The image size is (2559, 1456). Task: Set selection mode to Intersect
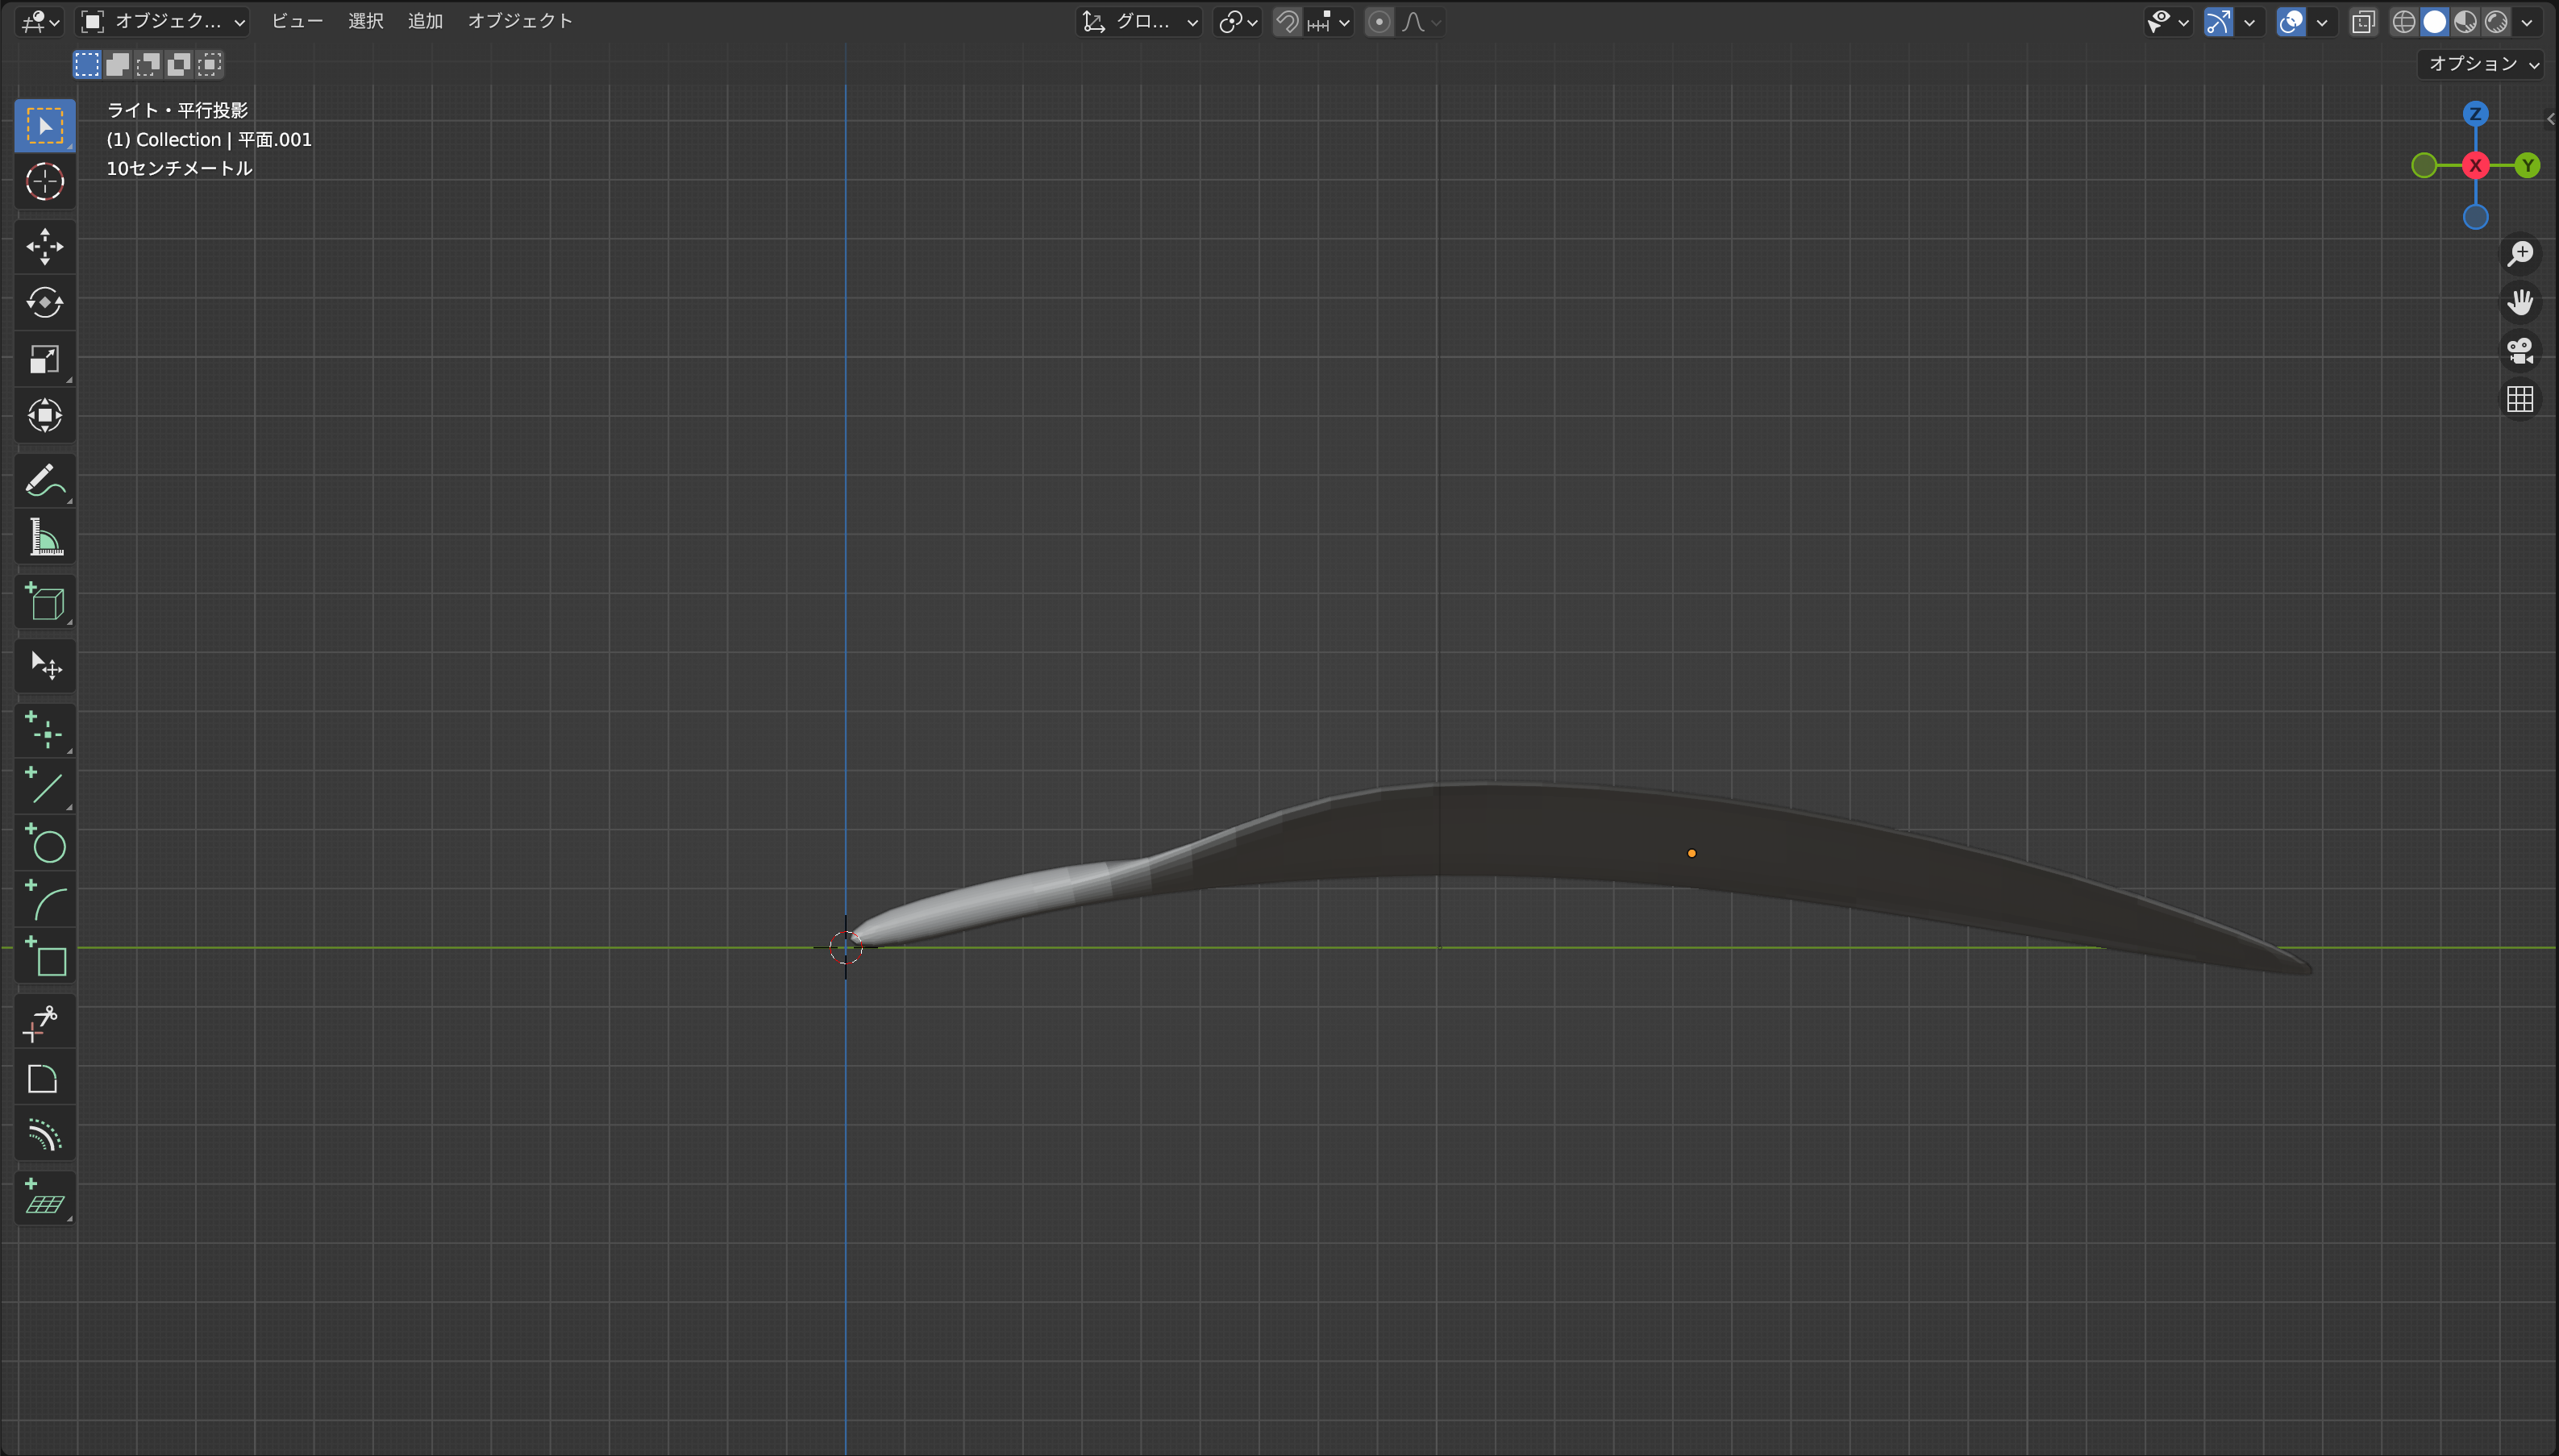pyautogui.click(x=209, y=65)
